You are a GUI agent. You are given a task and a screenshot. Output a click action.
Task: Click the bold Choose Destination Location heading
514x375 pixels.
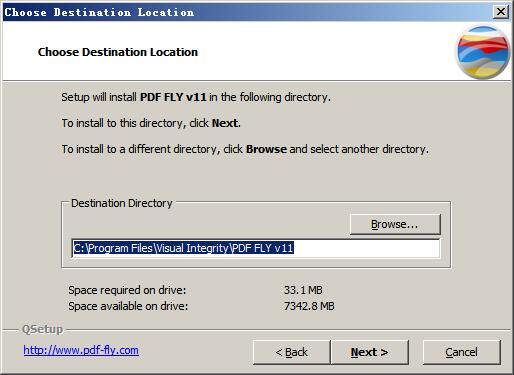pyautogui.click(x=118, y=52)
